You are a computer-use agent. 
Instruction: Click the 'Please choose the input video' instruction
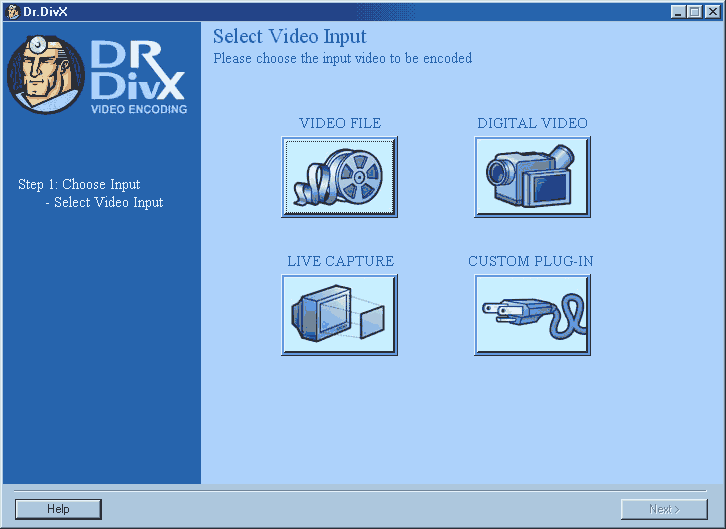point(342,58)
